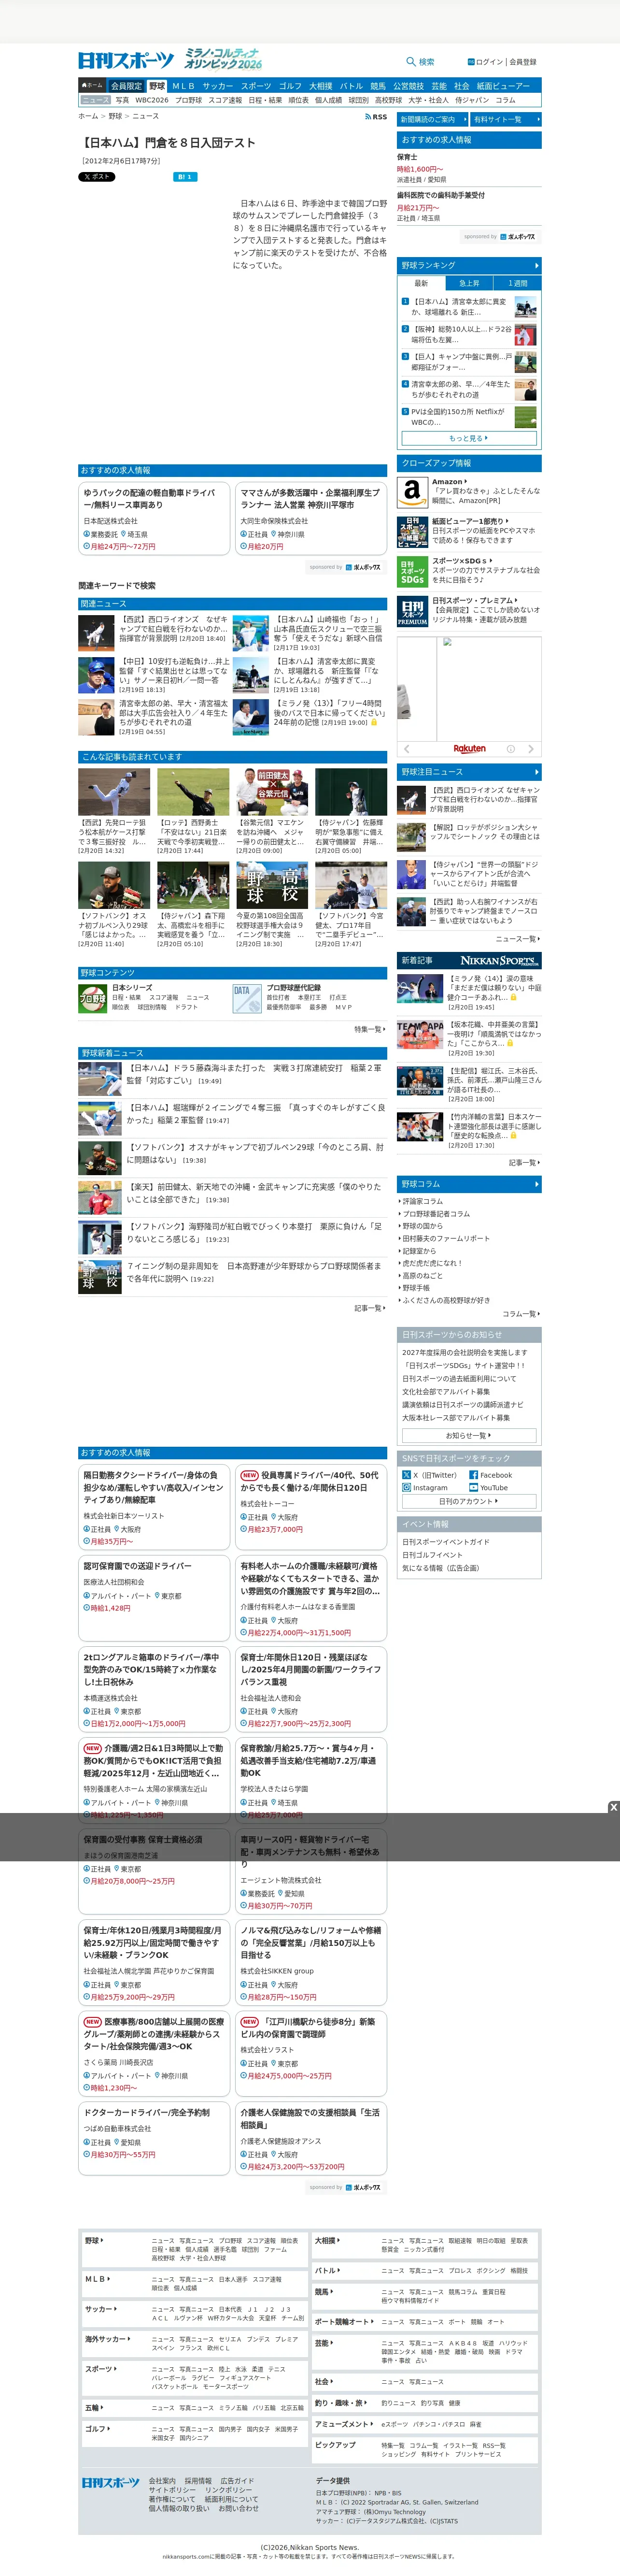The image size is (620, 2576).
Task: Click the 日刊スポーツ PREMIUM logo
Action: [x=412, y=612]
